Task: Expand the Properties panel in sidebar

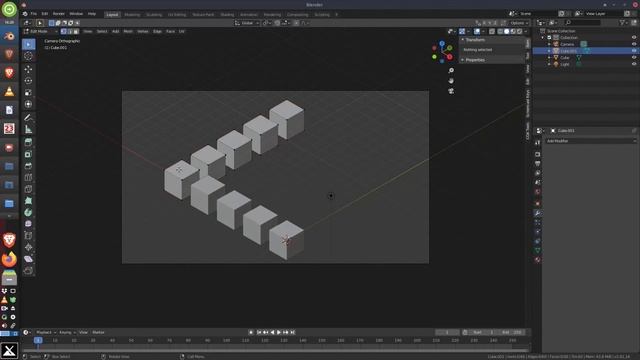Action: pyautogui.click(x=475, y=60)
